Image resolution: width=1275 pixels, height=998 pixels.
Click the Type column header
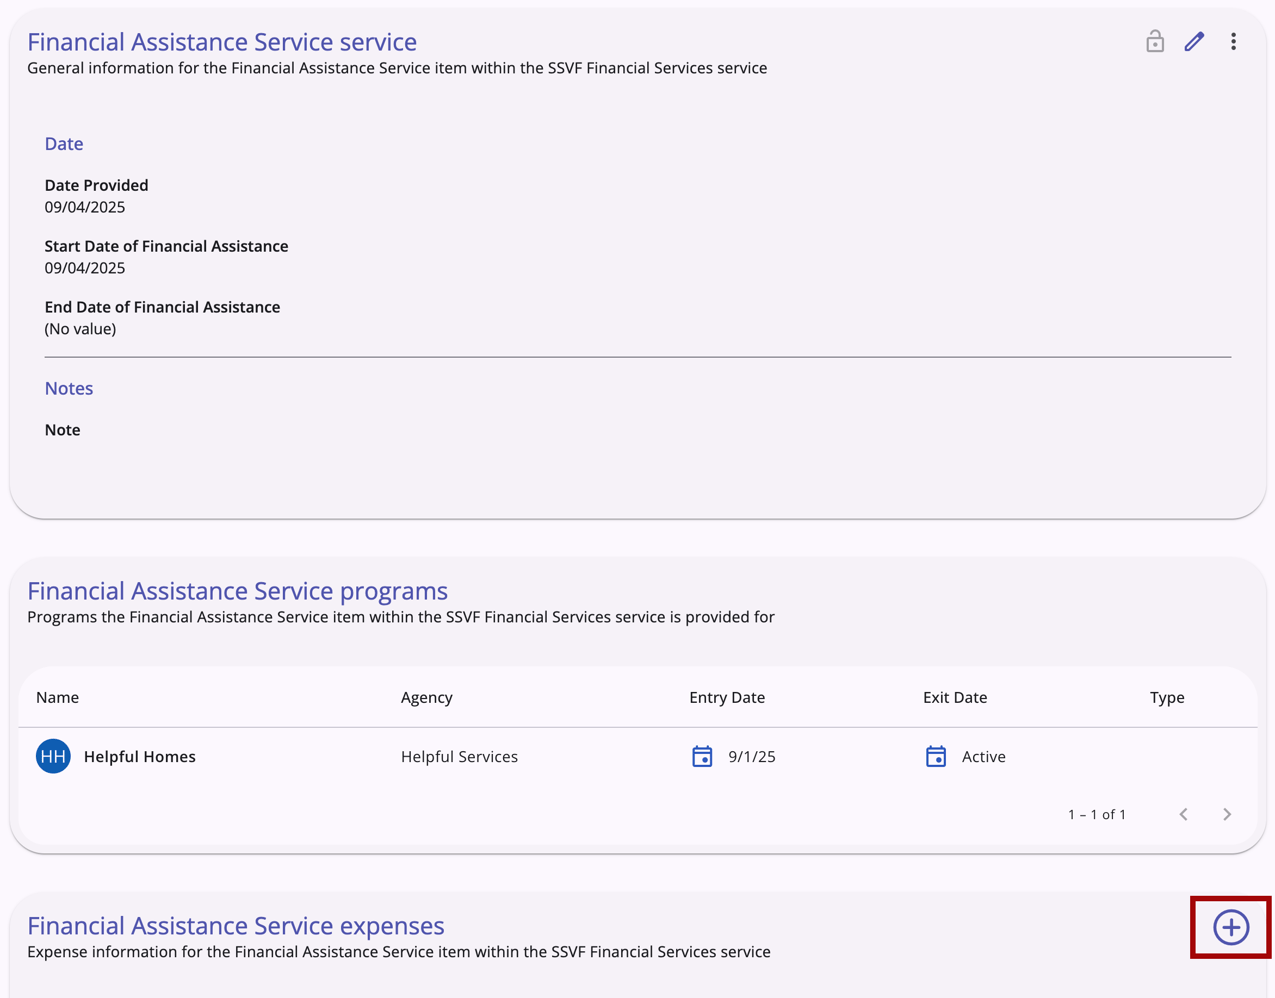click(1166, 697)
